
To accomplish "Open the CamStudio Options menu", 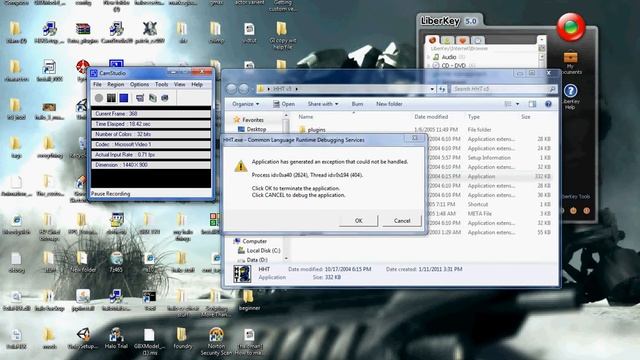I will click(140, 84).
